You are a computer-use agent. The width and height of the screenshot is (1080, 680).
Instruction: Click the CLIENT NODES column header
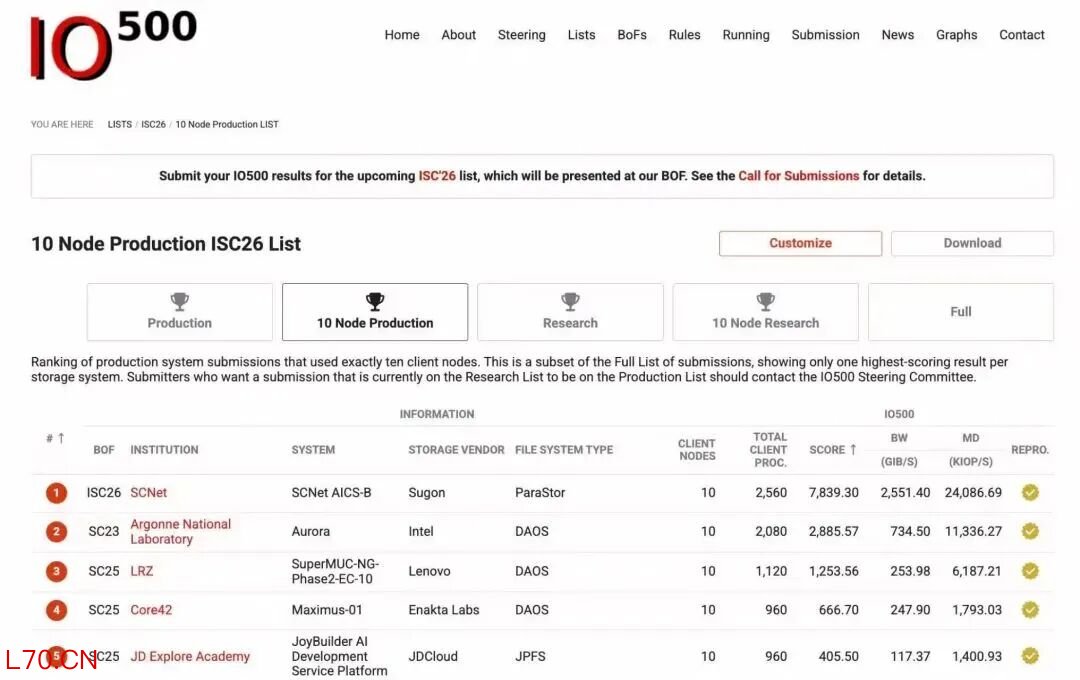point(697,450)
